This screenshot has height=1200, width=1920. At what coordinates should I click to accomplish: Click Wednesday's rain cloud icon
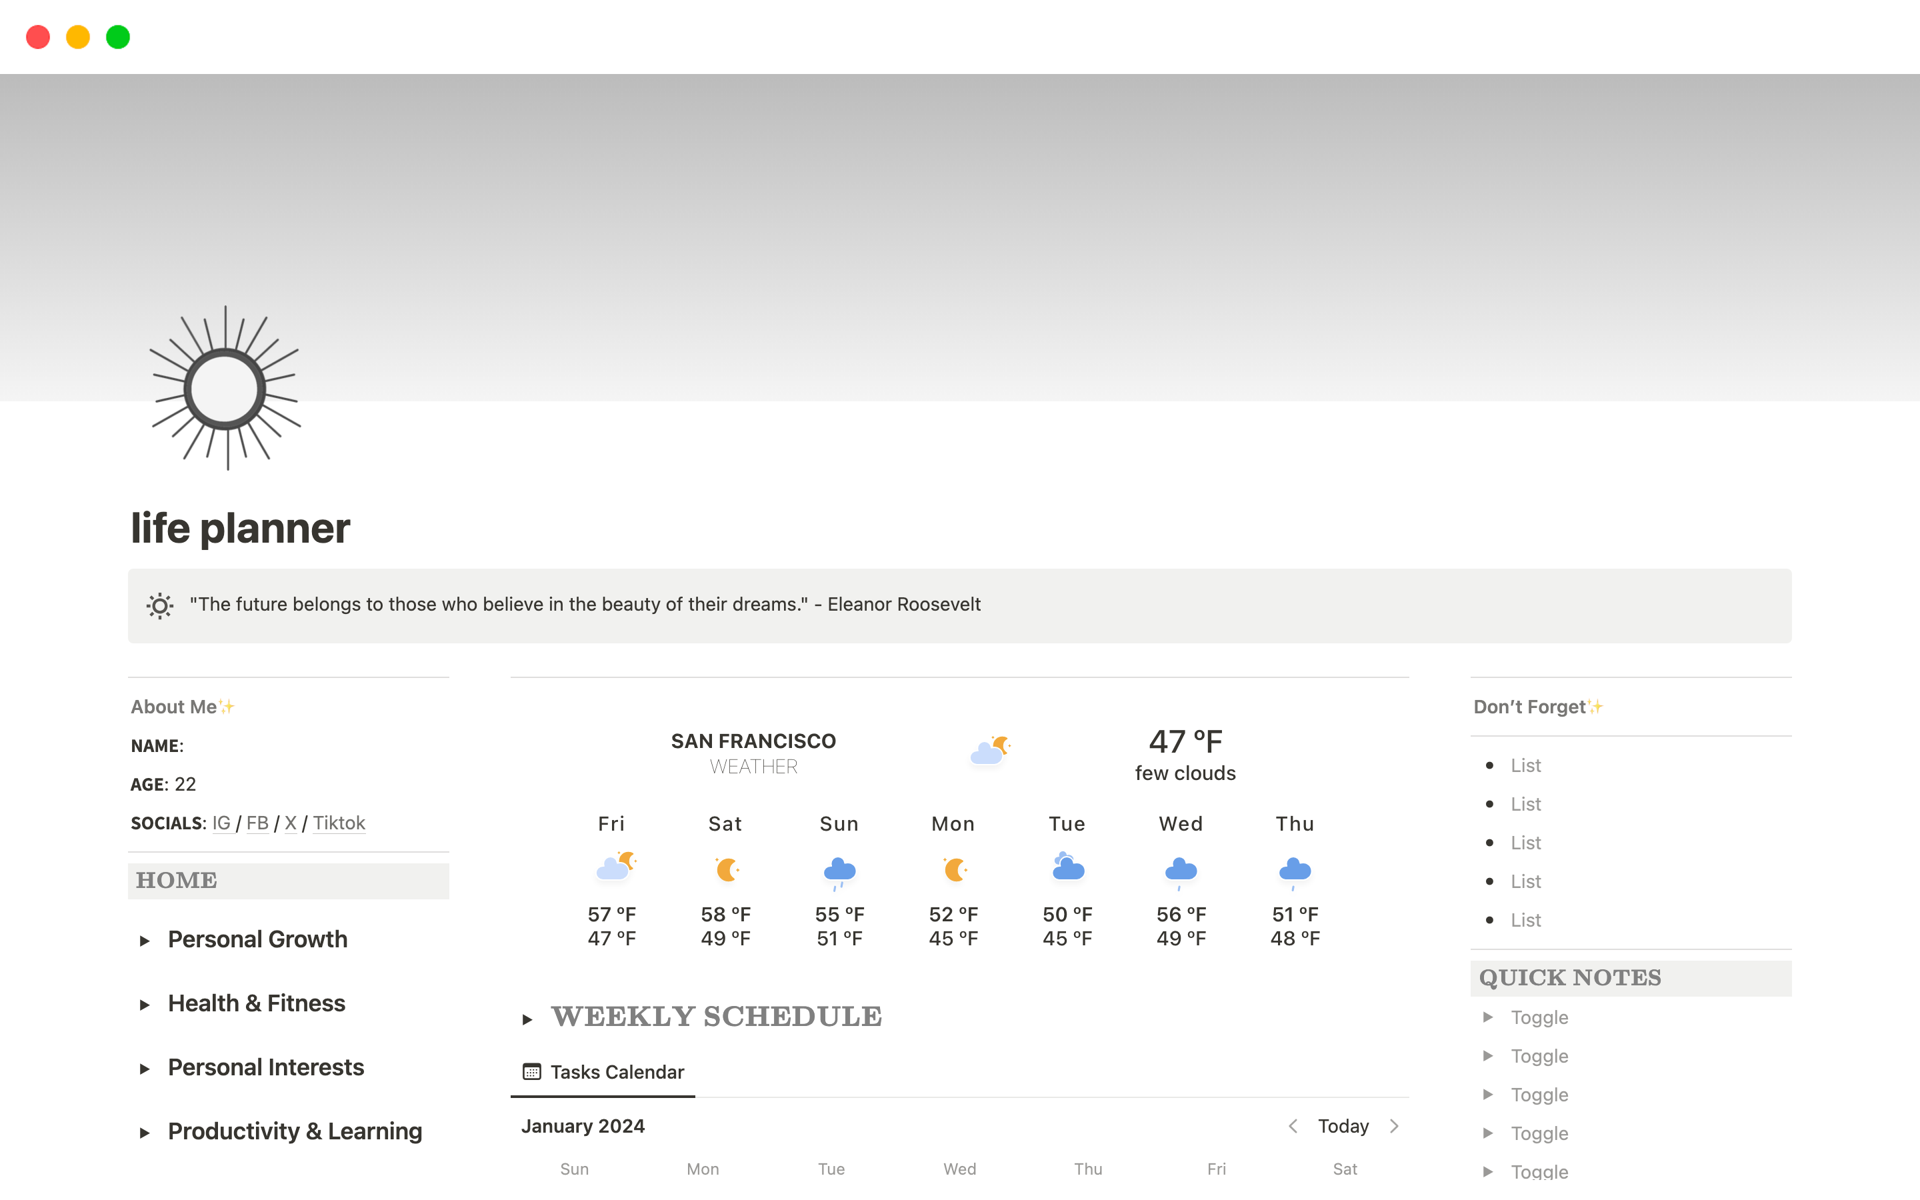1181,872
